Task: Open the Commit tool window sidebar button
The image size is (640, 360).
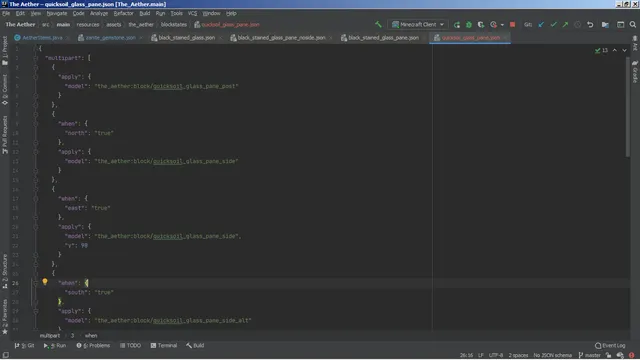Action: click(x=4, y=90)
